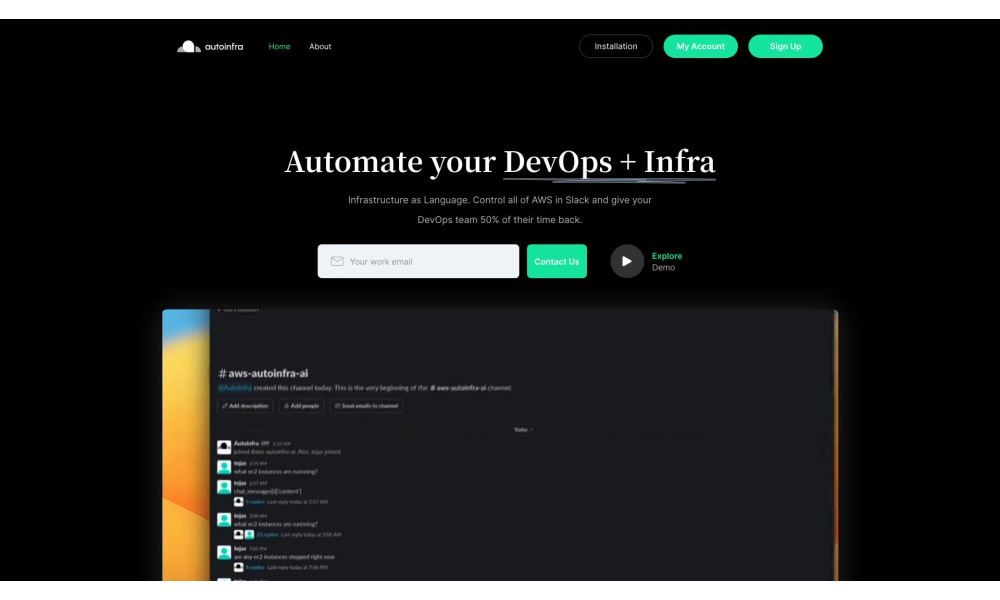The image size is (1000, 600).
Task: Click Add people in Slack preview
Action: tap(301, 406)
